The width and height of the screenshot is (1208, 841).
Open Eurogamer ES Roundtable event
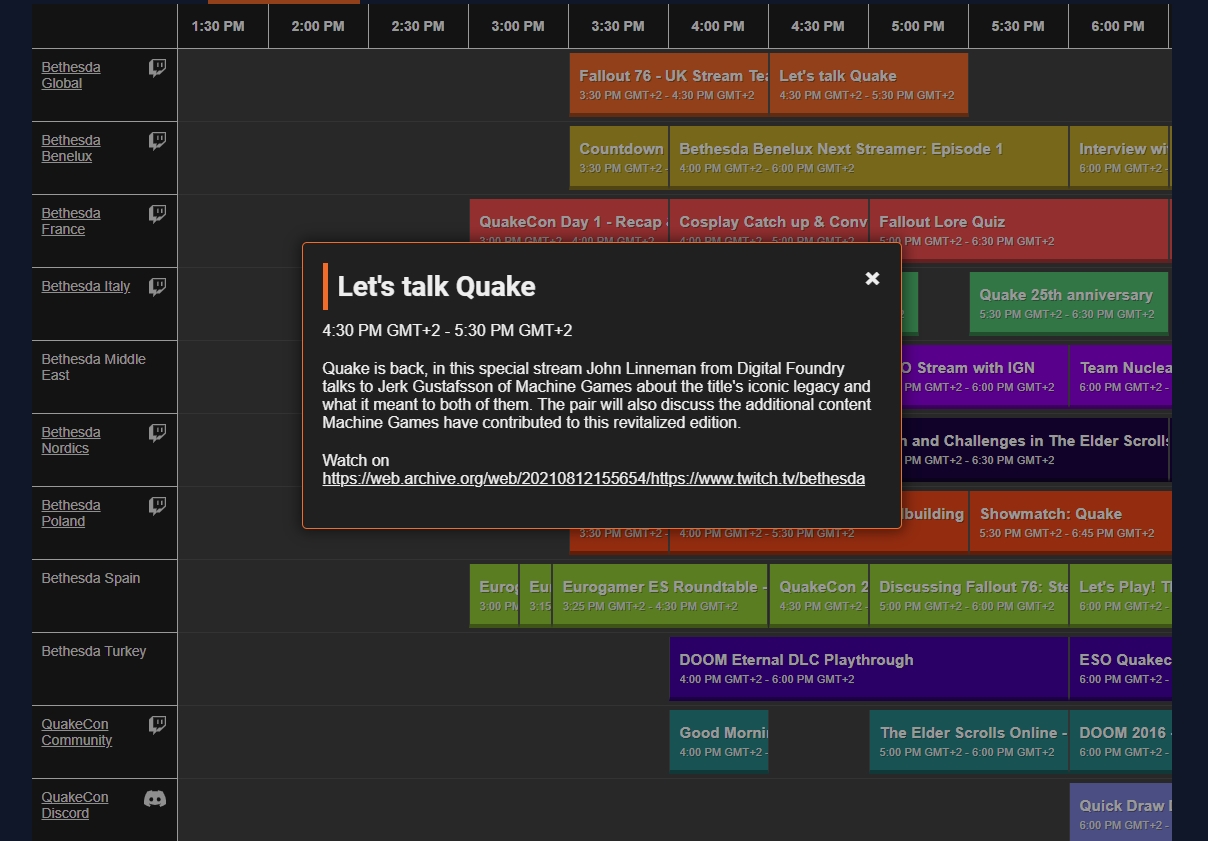660,595
